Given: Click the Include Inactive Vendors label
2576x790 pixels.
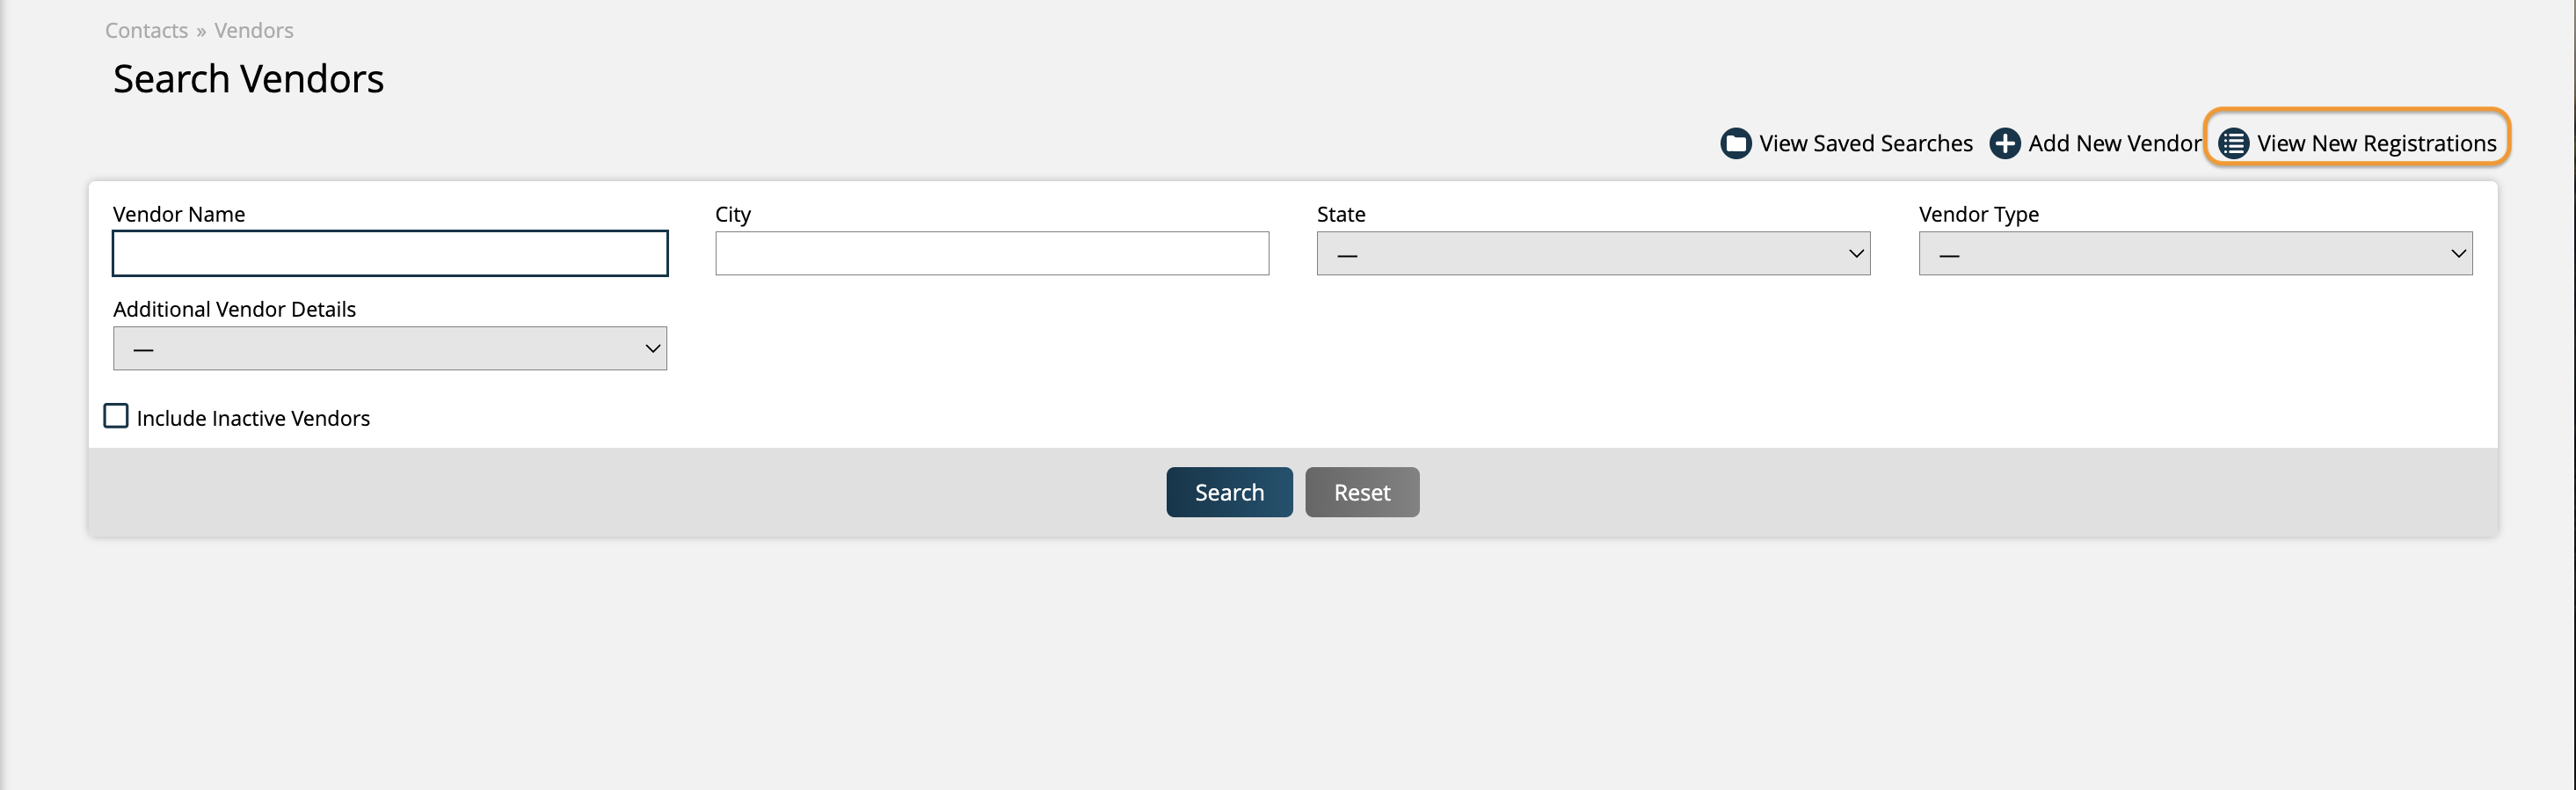Looking at the screenshot, I should (253, 418).
